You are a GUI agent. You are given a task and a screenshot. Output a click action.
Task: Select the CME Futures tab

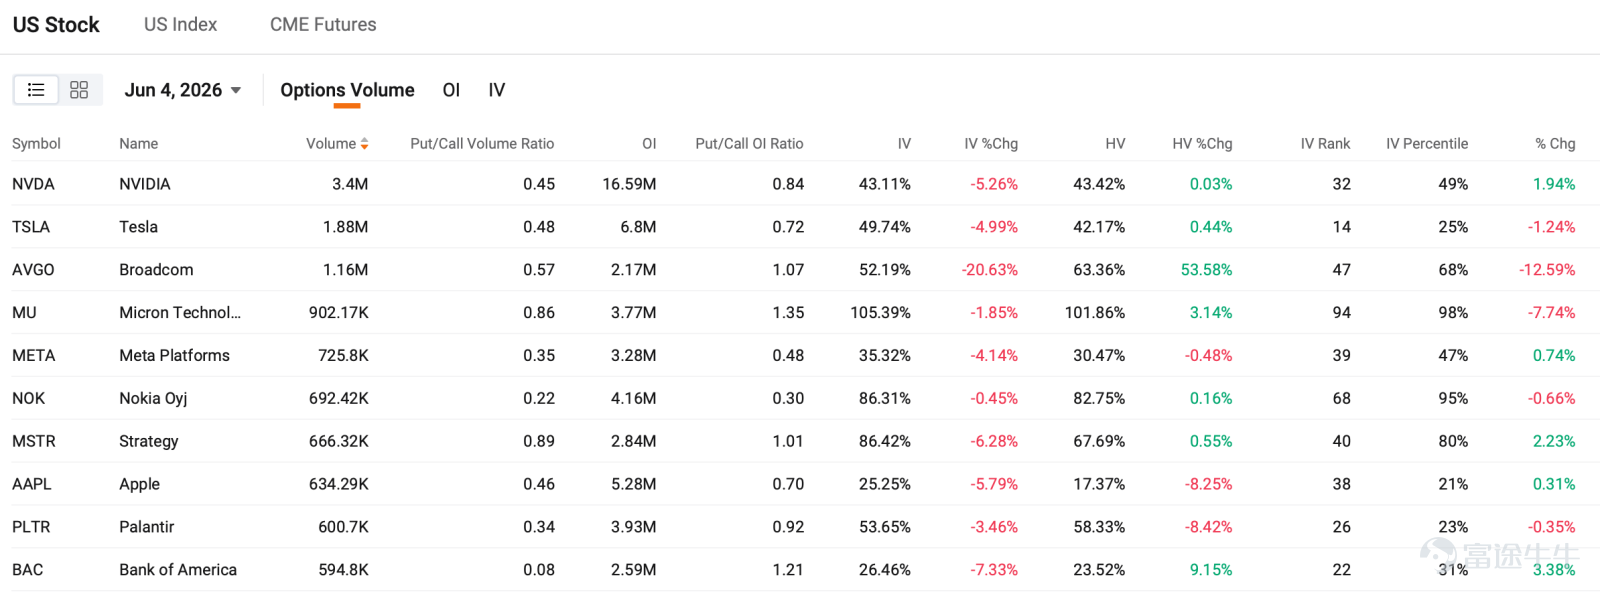[x=323, y=24]
